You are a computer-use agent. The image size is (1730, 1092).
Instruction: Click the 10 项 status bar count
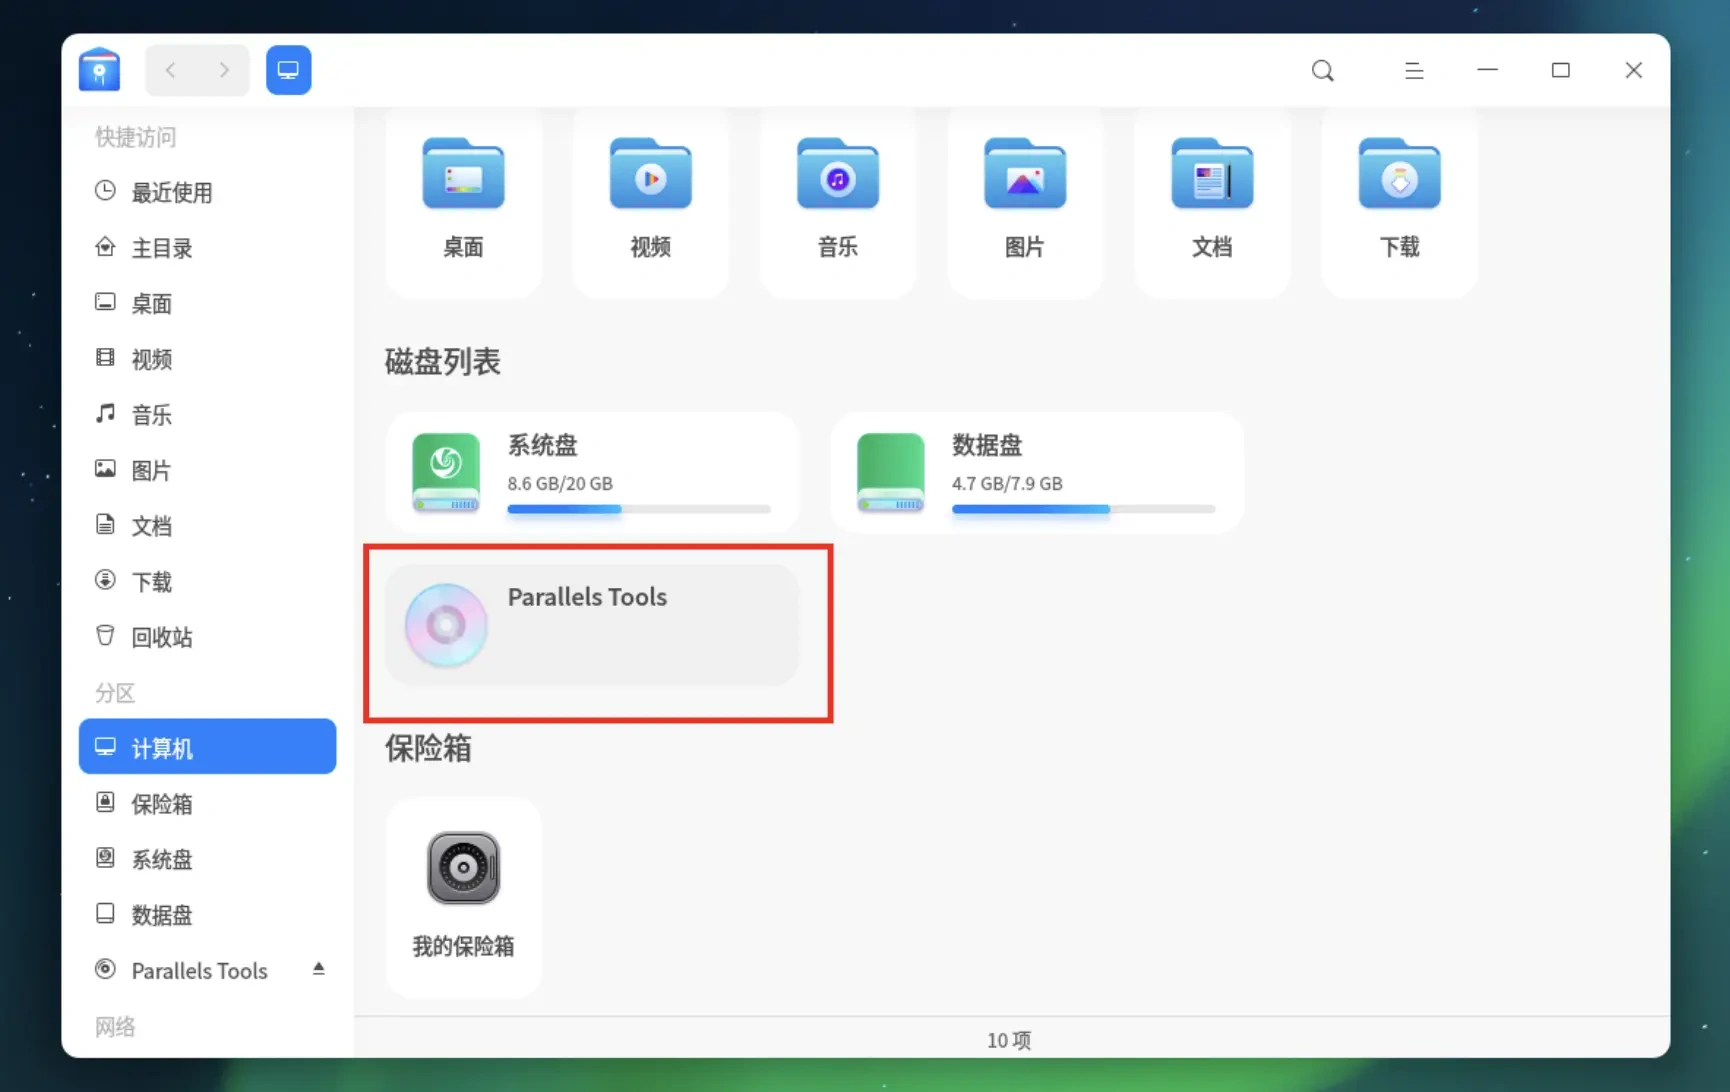tap(1009, 1040)
